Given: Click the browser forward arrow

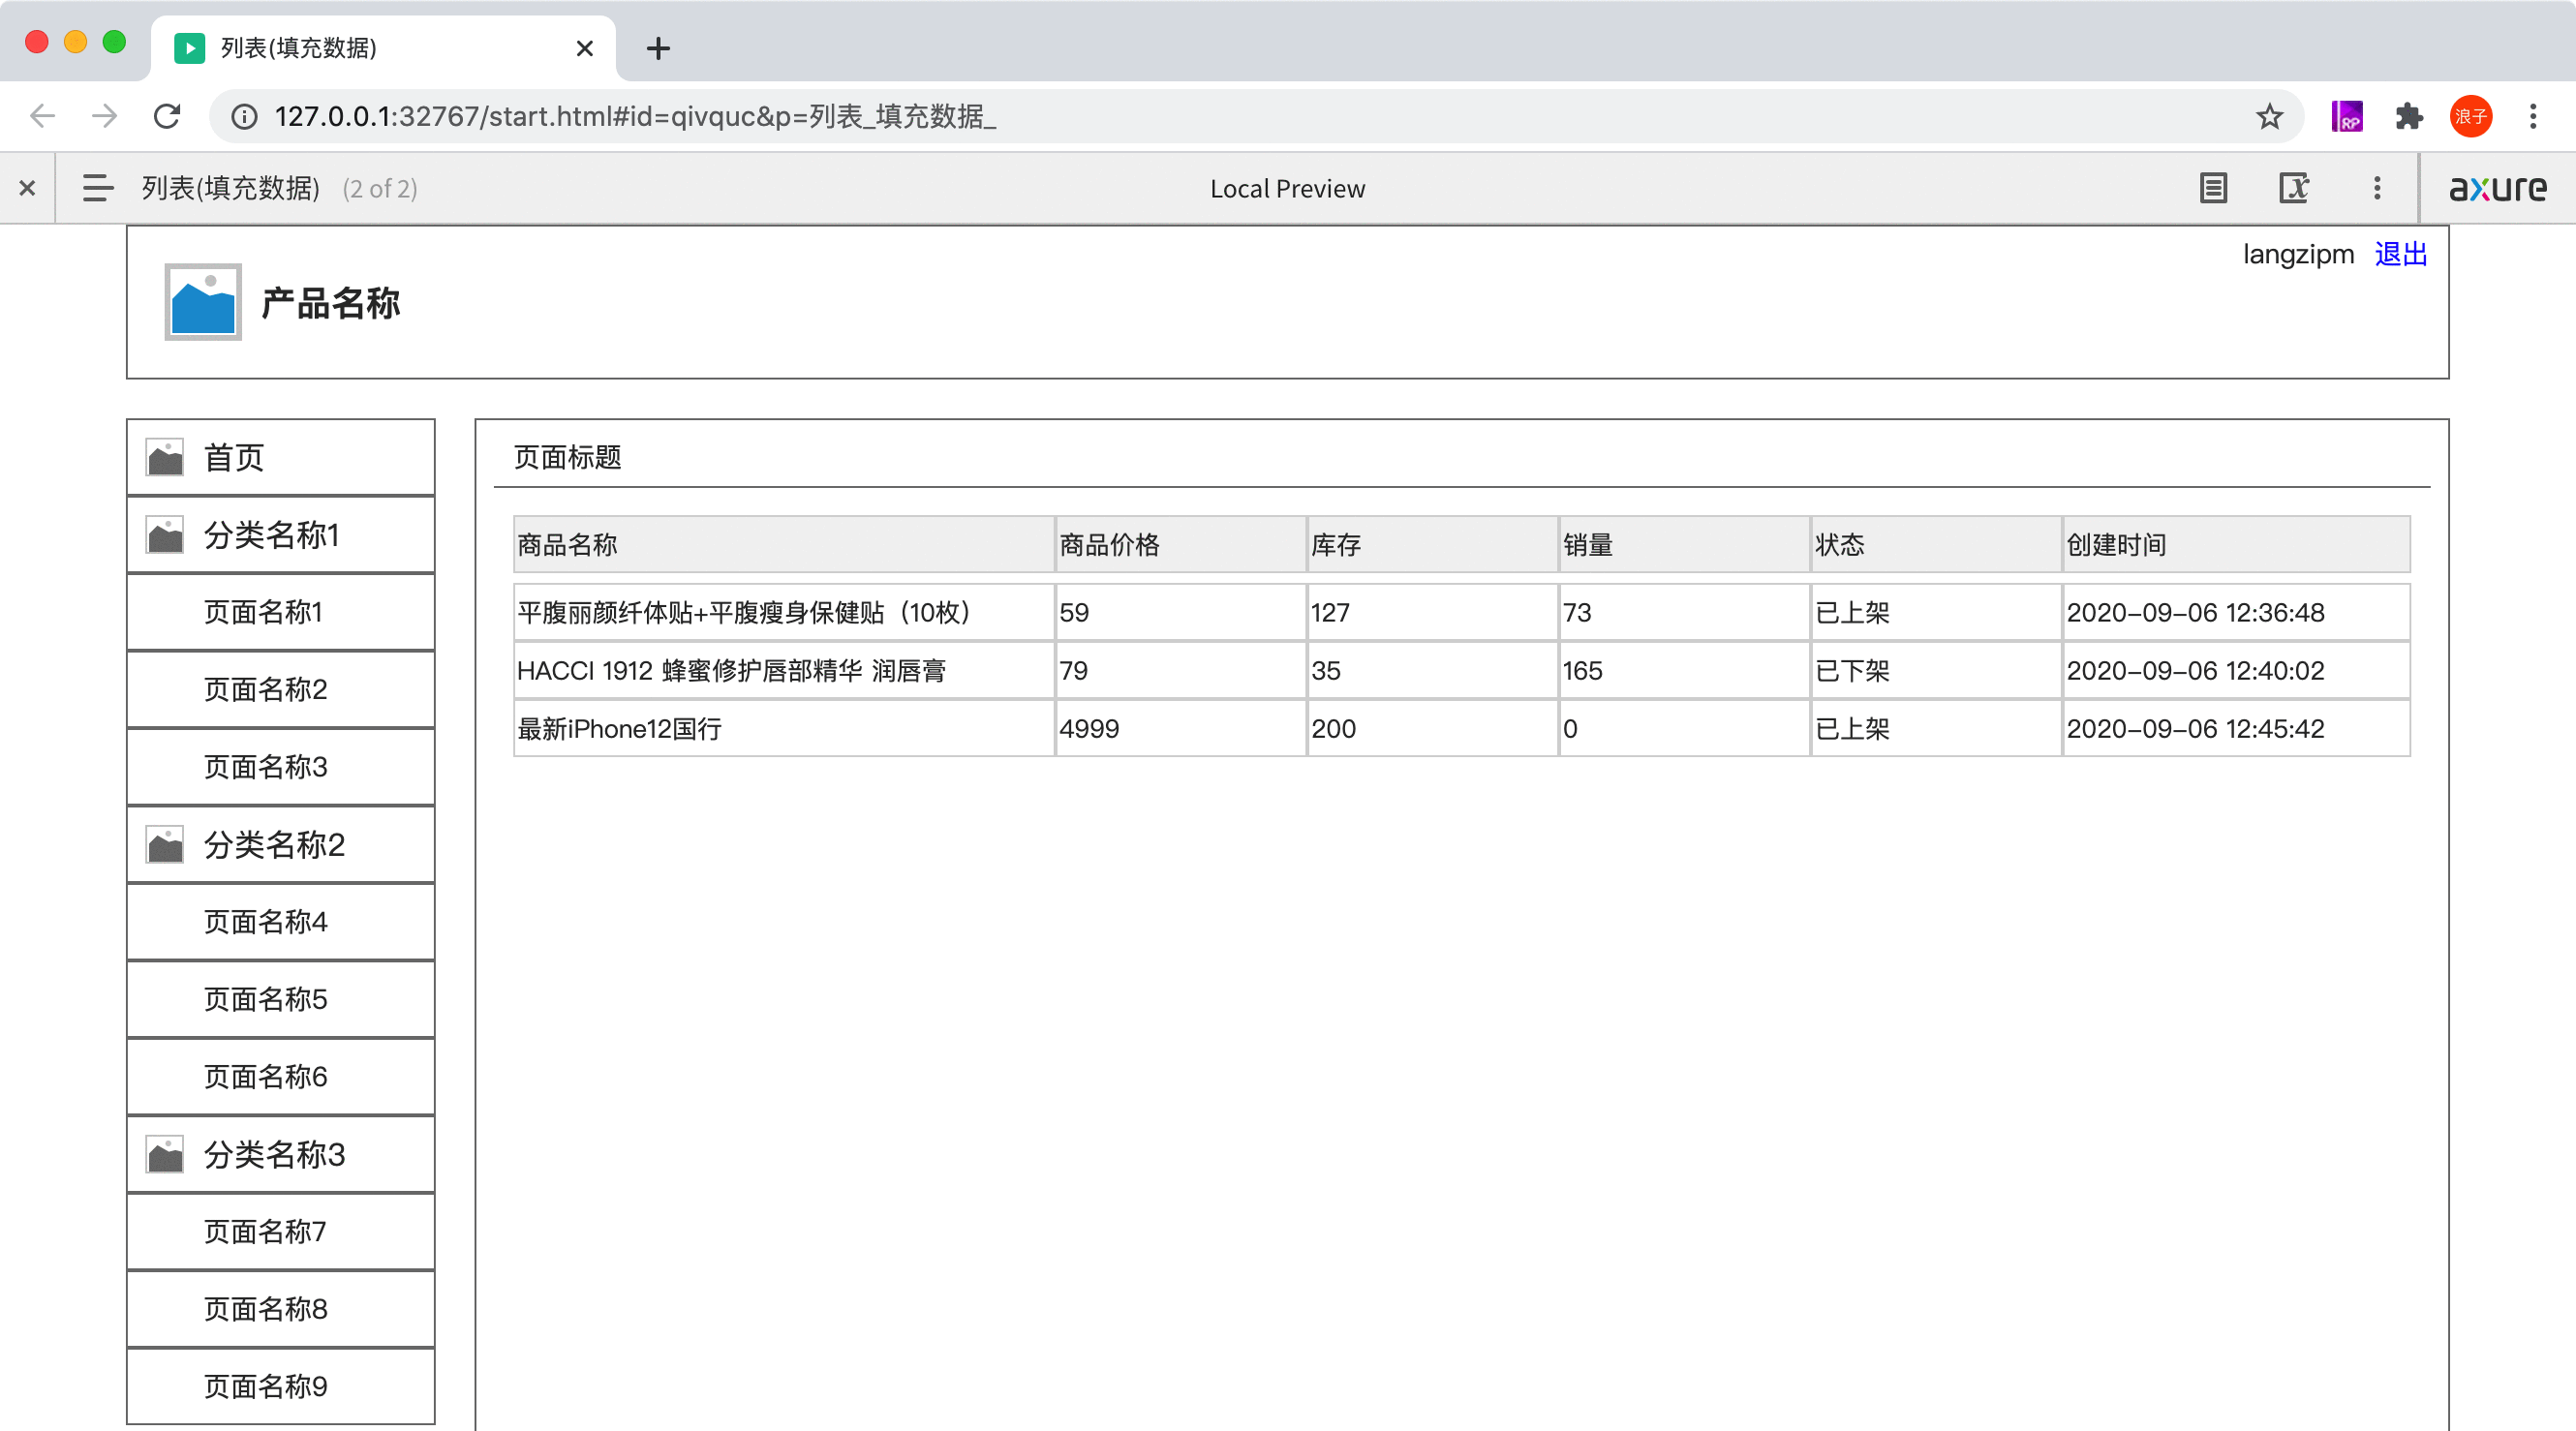Looking at the screenshot, I should click(105, 116).
